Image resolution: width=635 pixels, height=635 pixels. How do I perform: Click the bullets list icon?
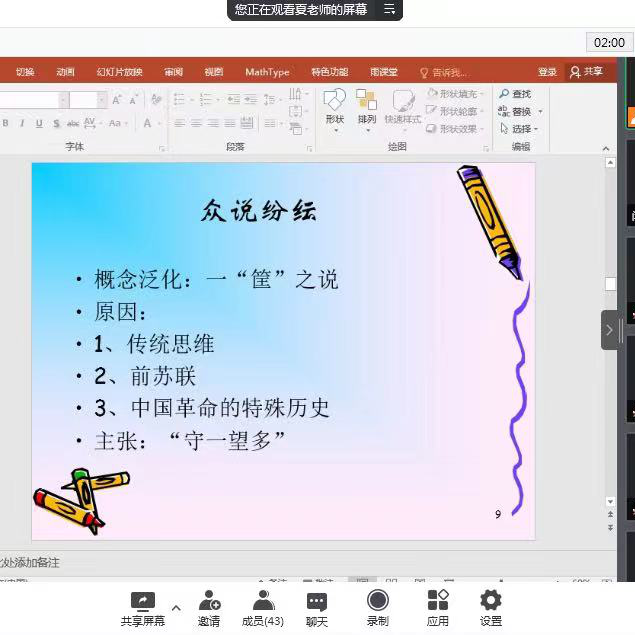point(179,99)
